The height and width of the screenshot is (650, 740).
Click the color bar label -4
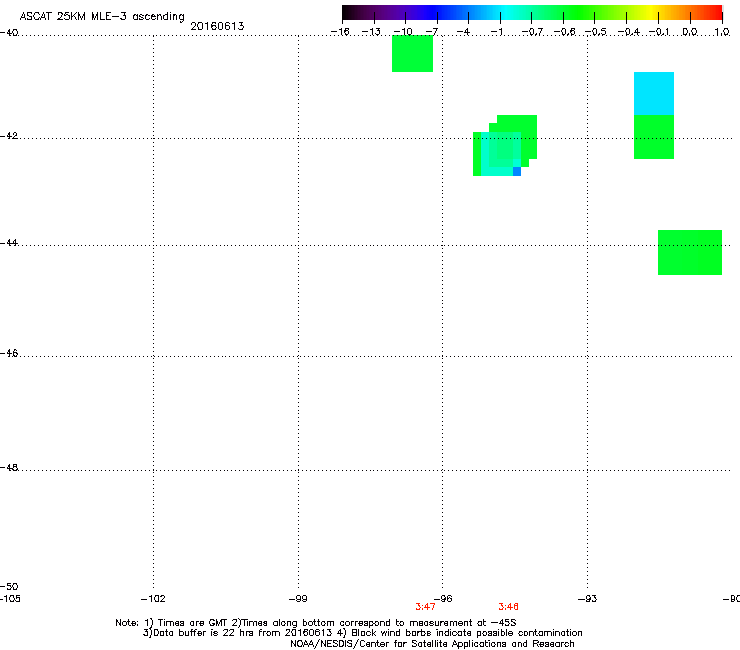click(463, 32)
